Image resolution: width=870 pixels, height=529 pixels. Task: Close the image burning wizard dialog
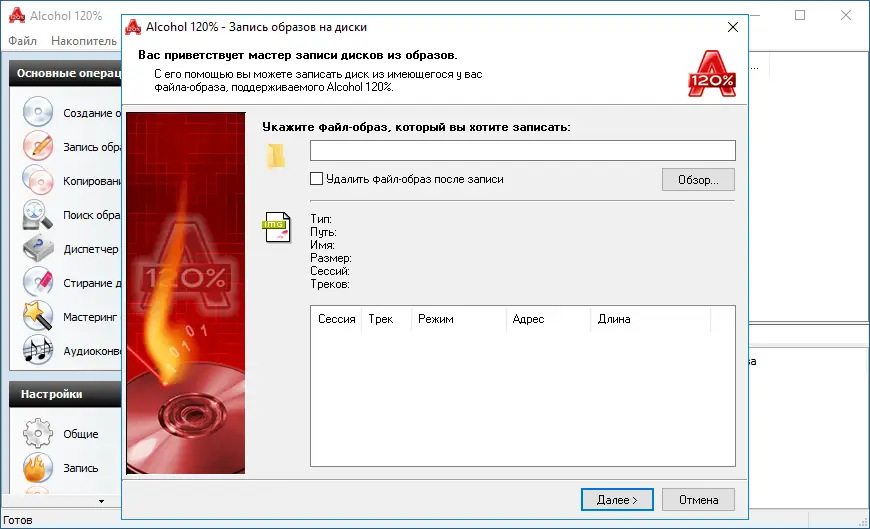732,27
